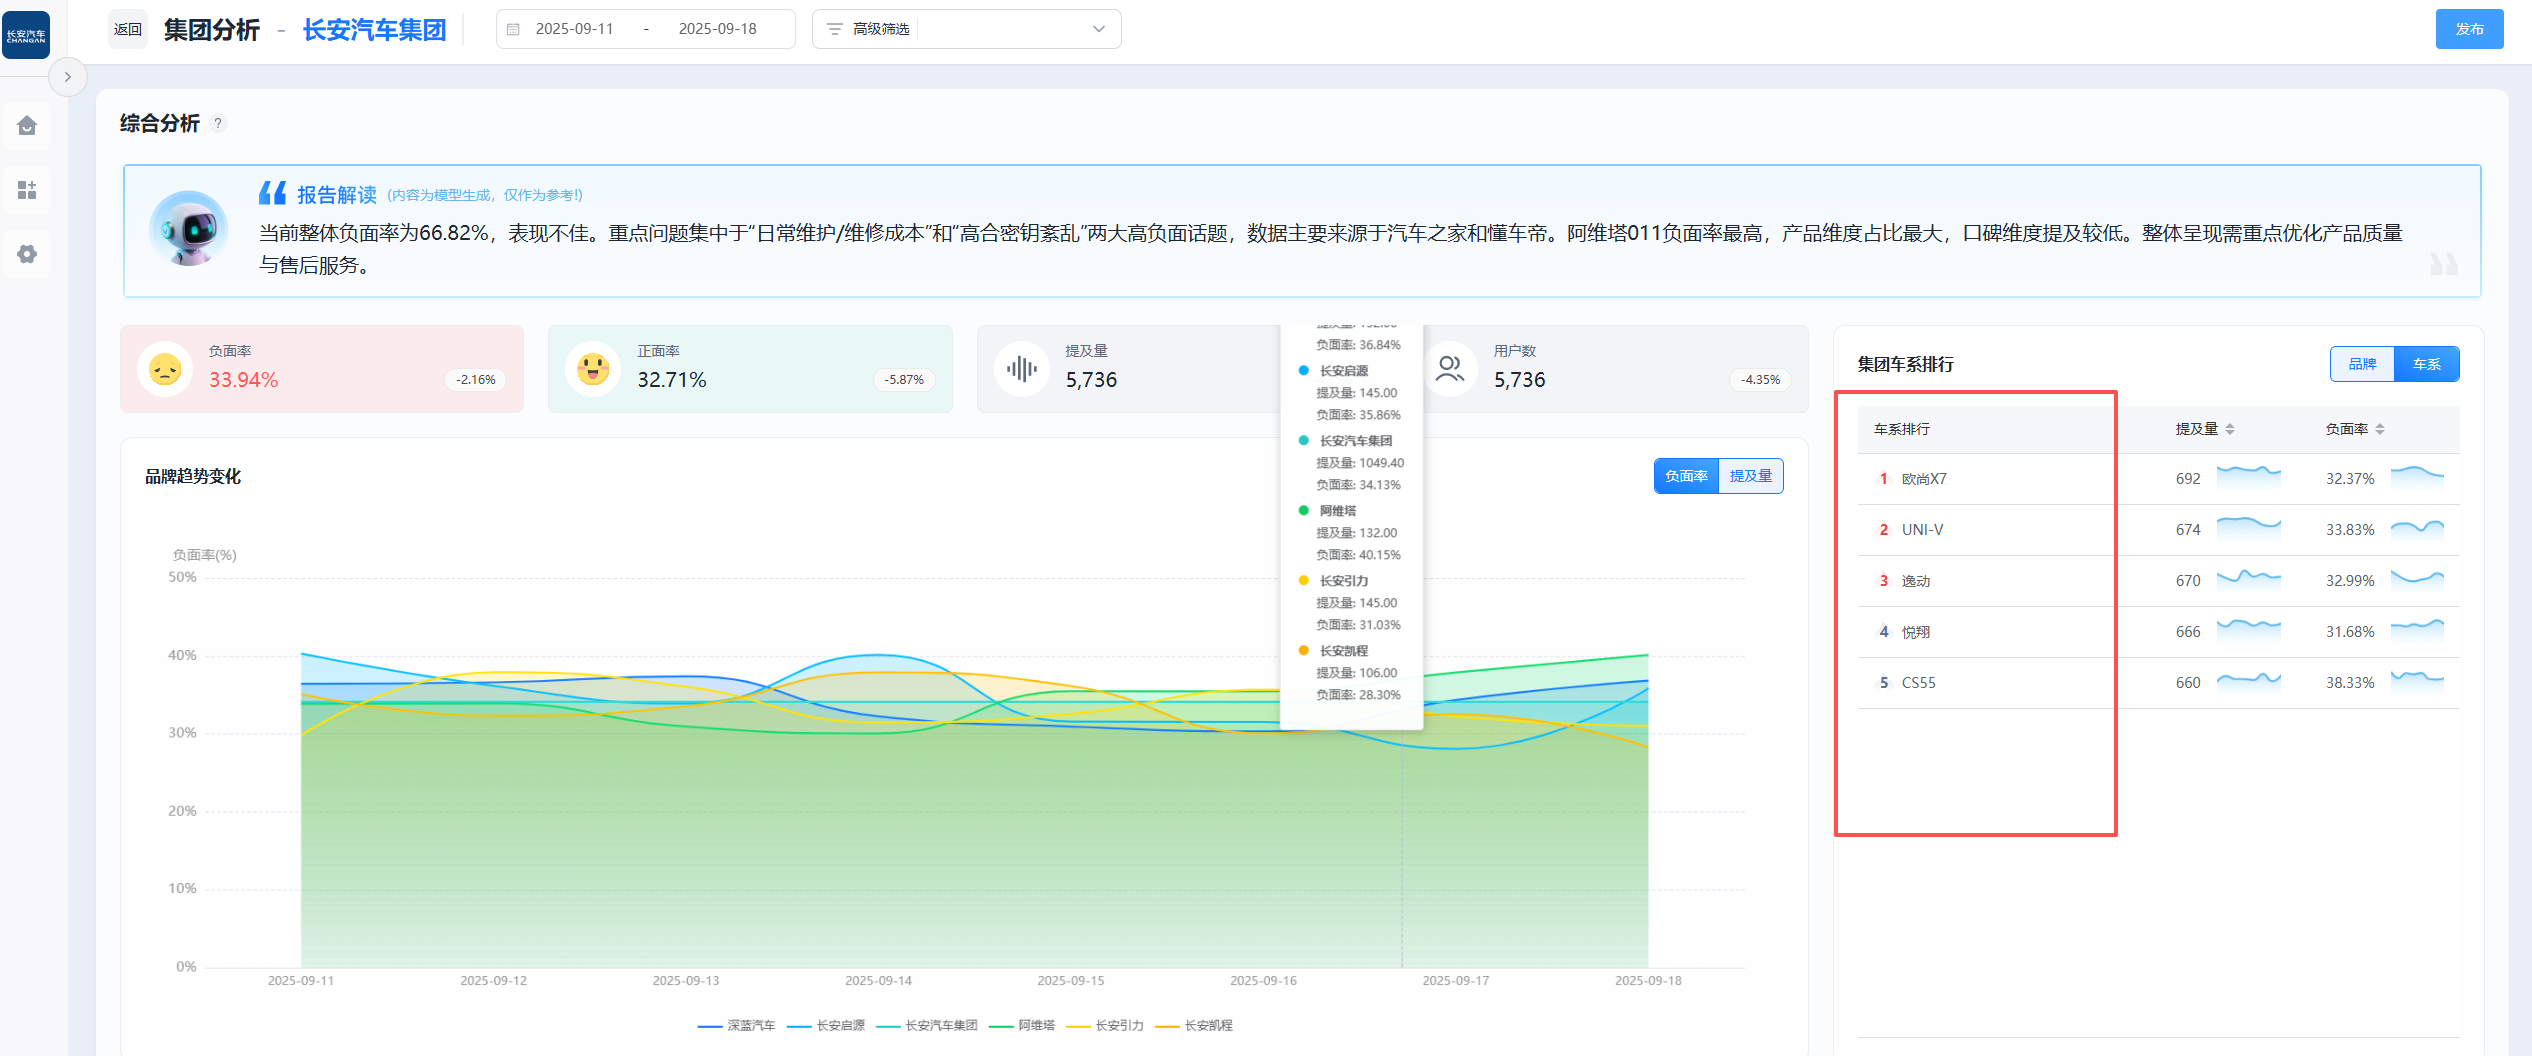The width and height of the screenshot is (2532, 1056).
Task: Click the -5.87% change badge
Action: [x=904, y=380]
